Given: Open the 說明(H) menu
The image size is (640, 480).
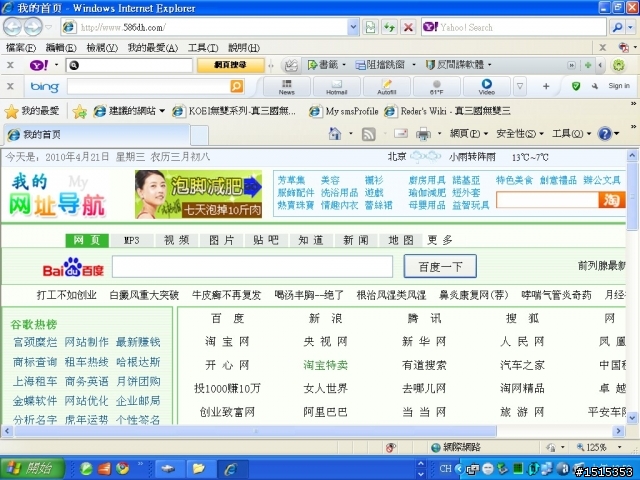Looking at the screenshot, I should pos(244,48).
